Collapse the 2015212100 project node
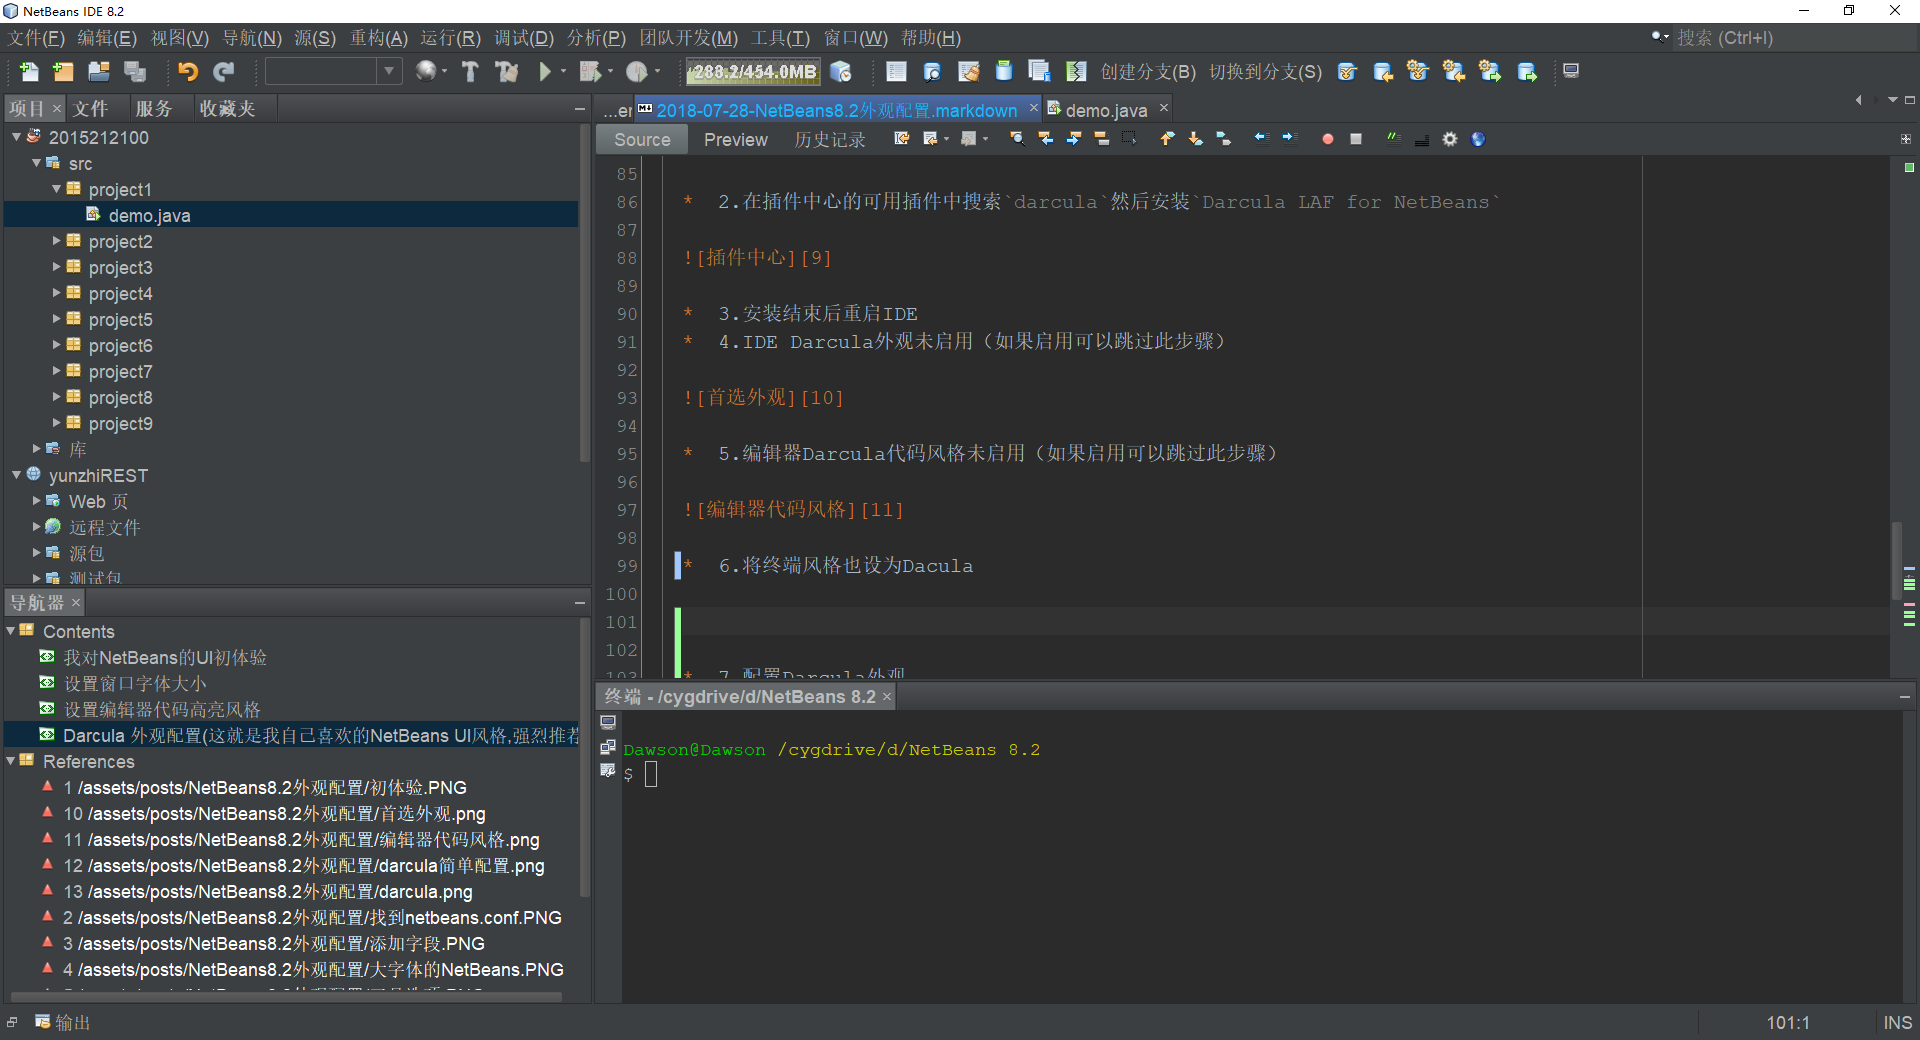This screenshot has width=1920, height=1040. (x=17, y=137)
